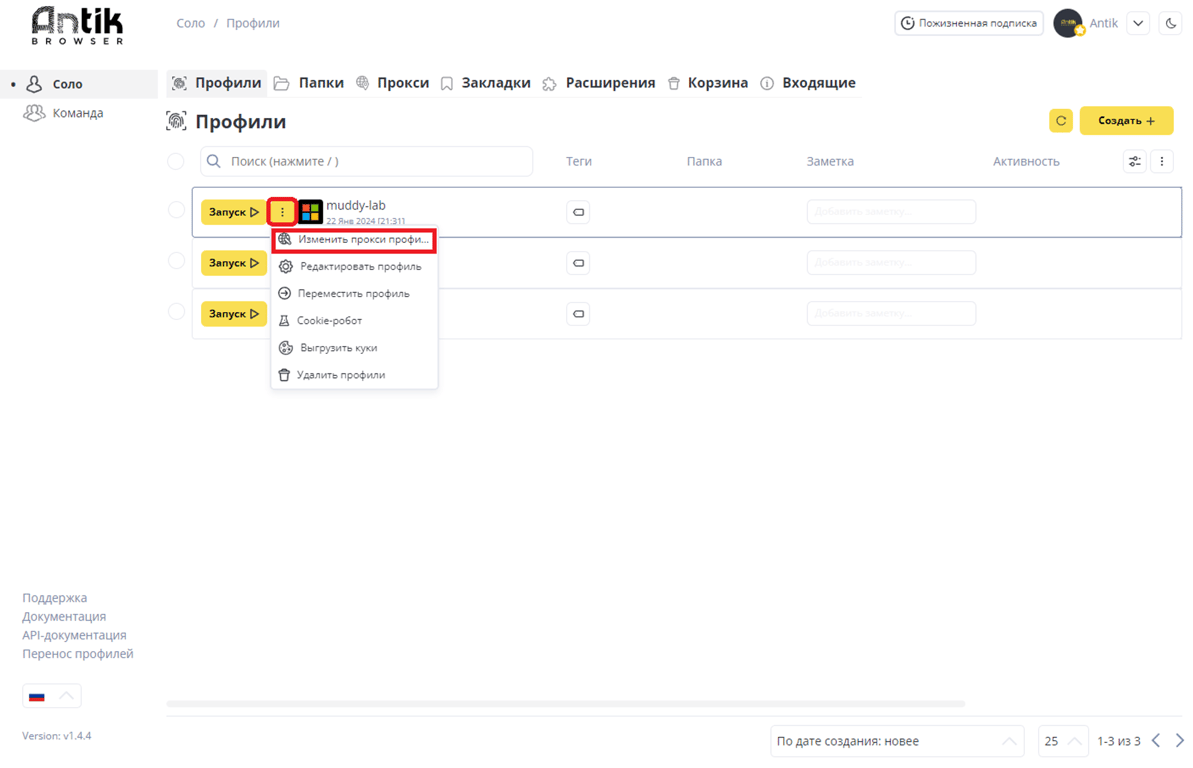Focus the profile search field

[366, 161]
